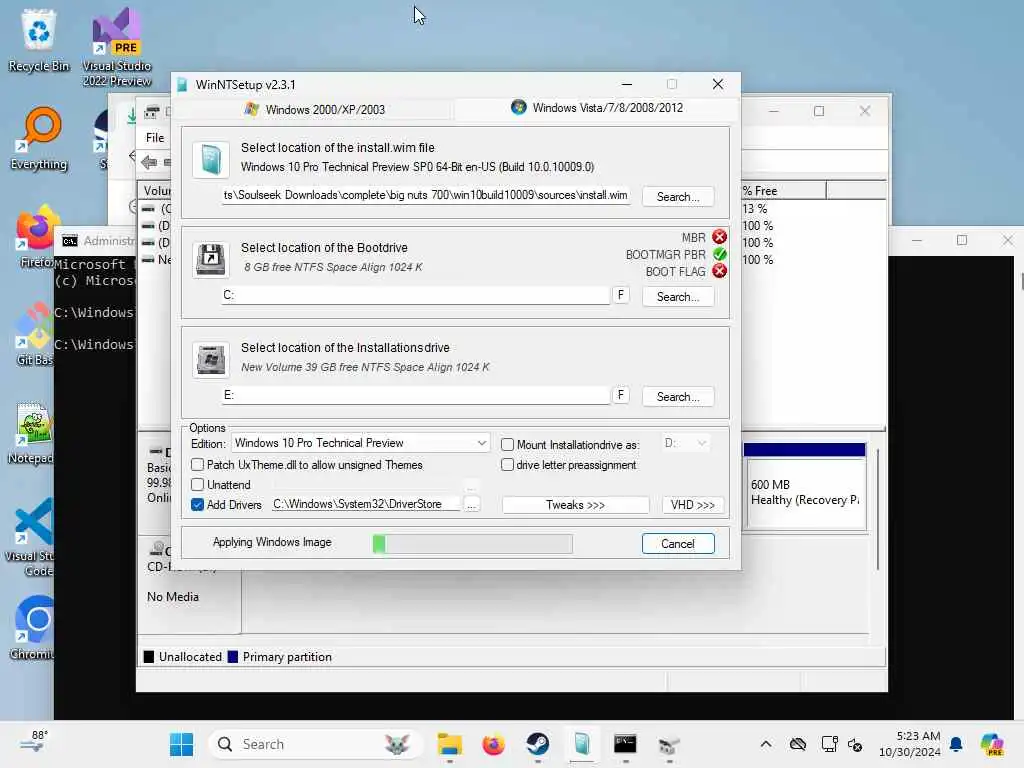
Task: Browse for the drivers folder with ... button
Action: click(472, 504)
